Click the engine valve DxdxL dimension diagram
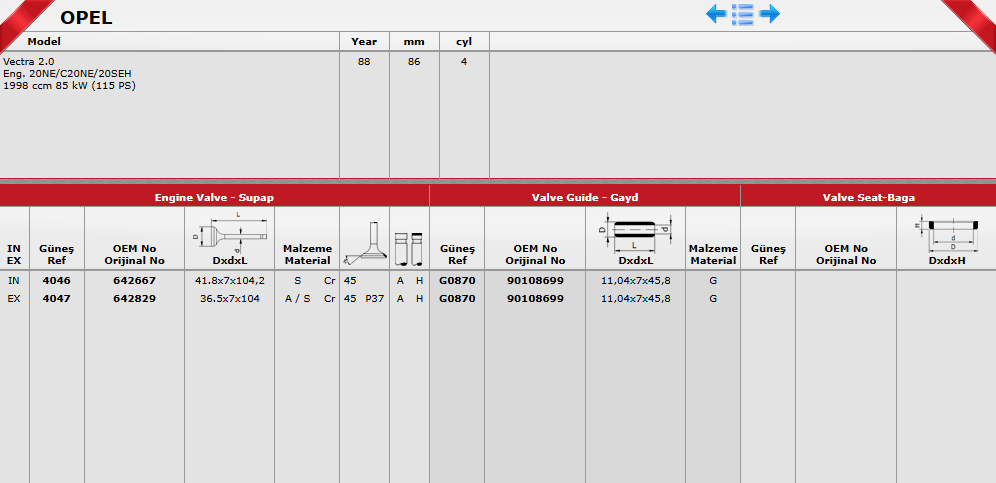Image resolution: width=996 pixels, height=483 pixels. [x=229, y=232]
